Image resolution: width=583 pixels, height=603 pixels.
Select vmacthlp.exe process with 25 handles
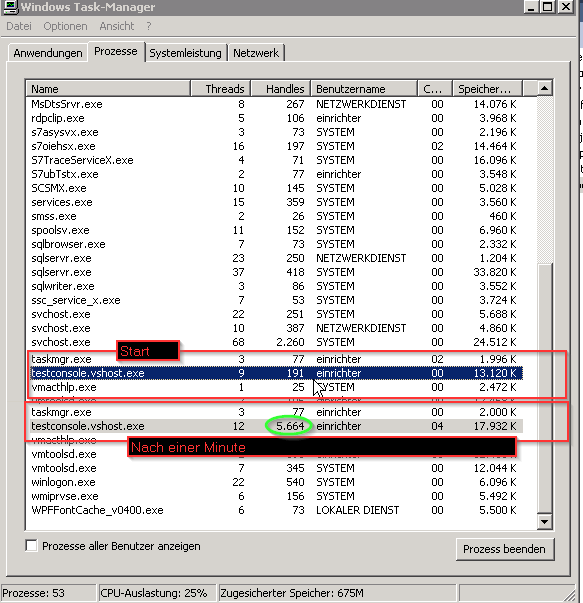[x=274, y=387]
